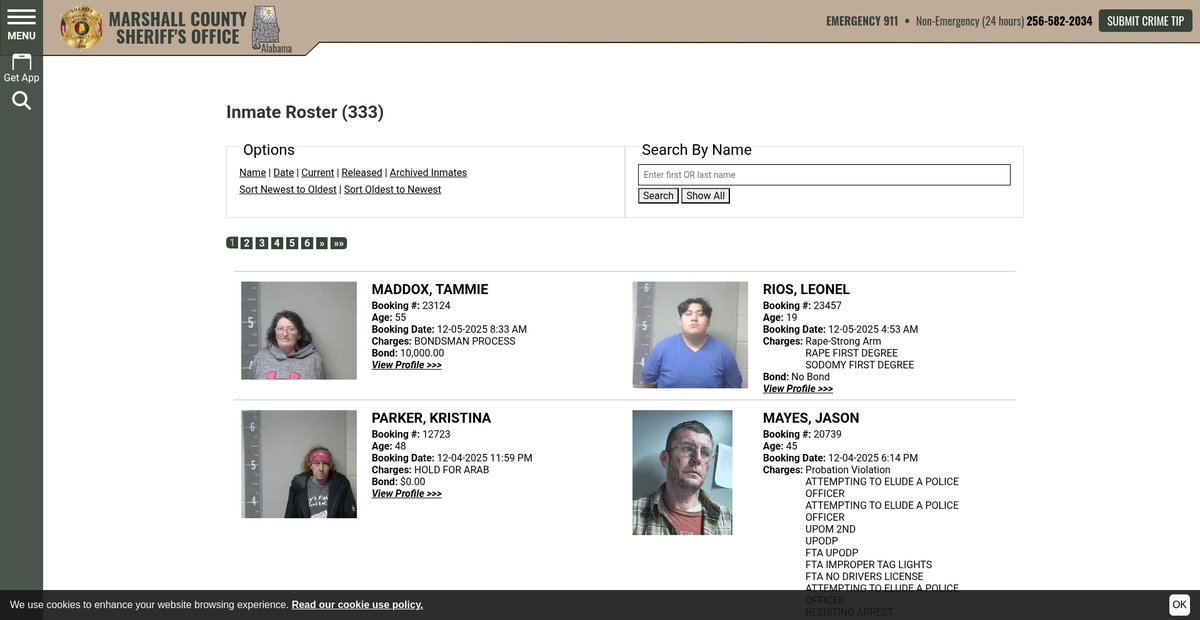Click the BONDSMAN PROCESS charge text

click(465, 342)
